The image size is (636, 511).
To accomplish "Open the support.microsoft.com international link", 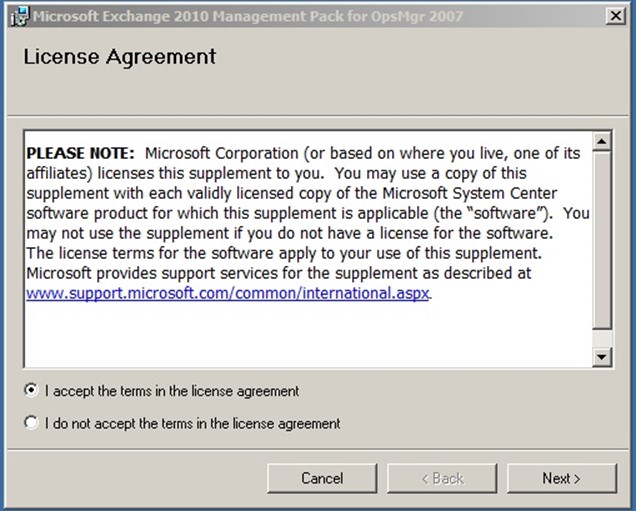I will [228, 293].
